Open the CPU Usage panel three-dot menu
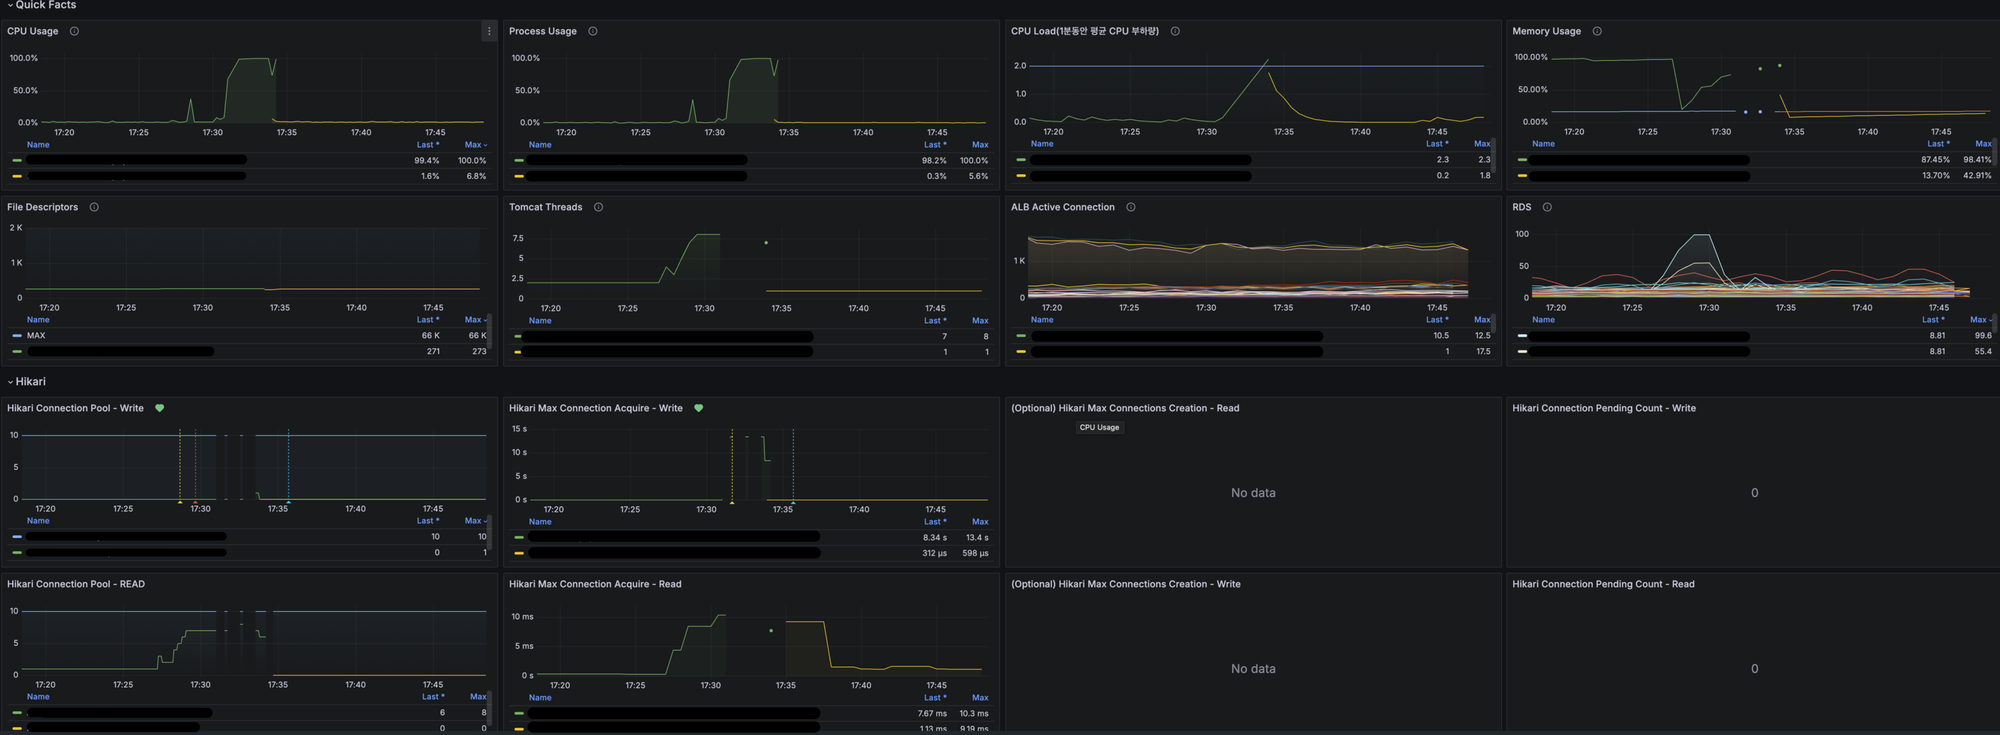 (x=489, y=31)
